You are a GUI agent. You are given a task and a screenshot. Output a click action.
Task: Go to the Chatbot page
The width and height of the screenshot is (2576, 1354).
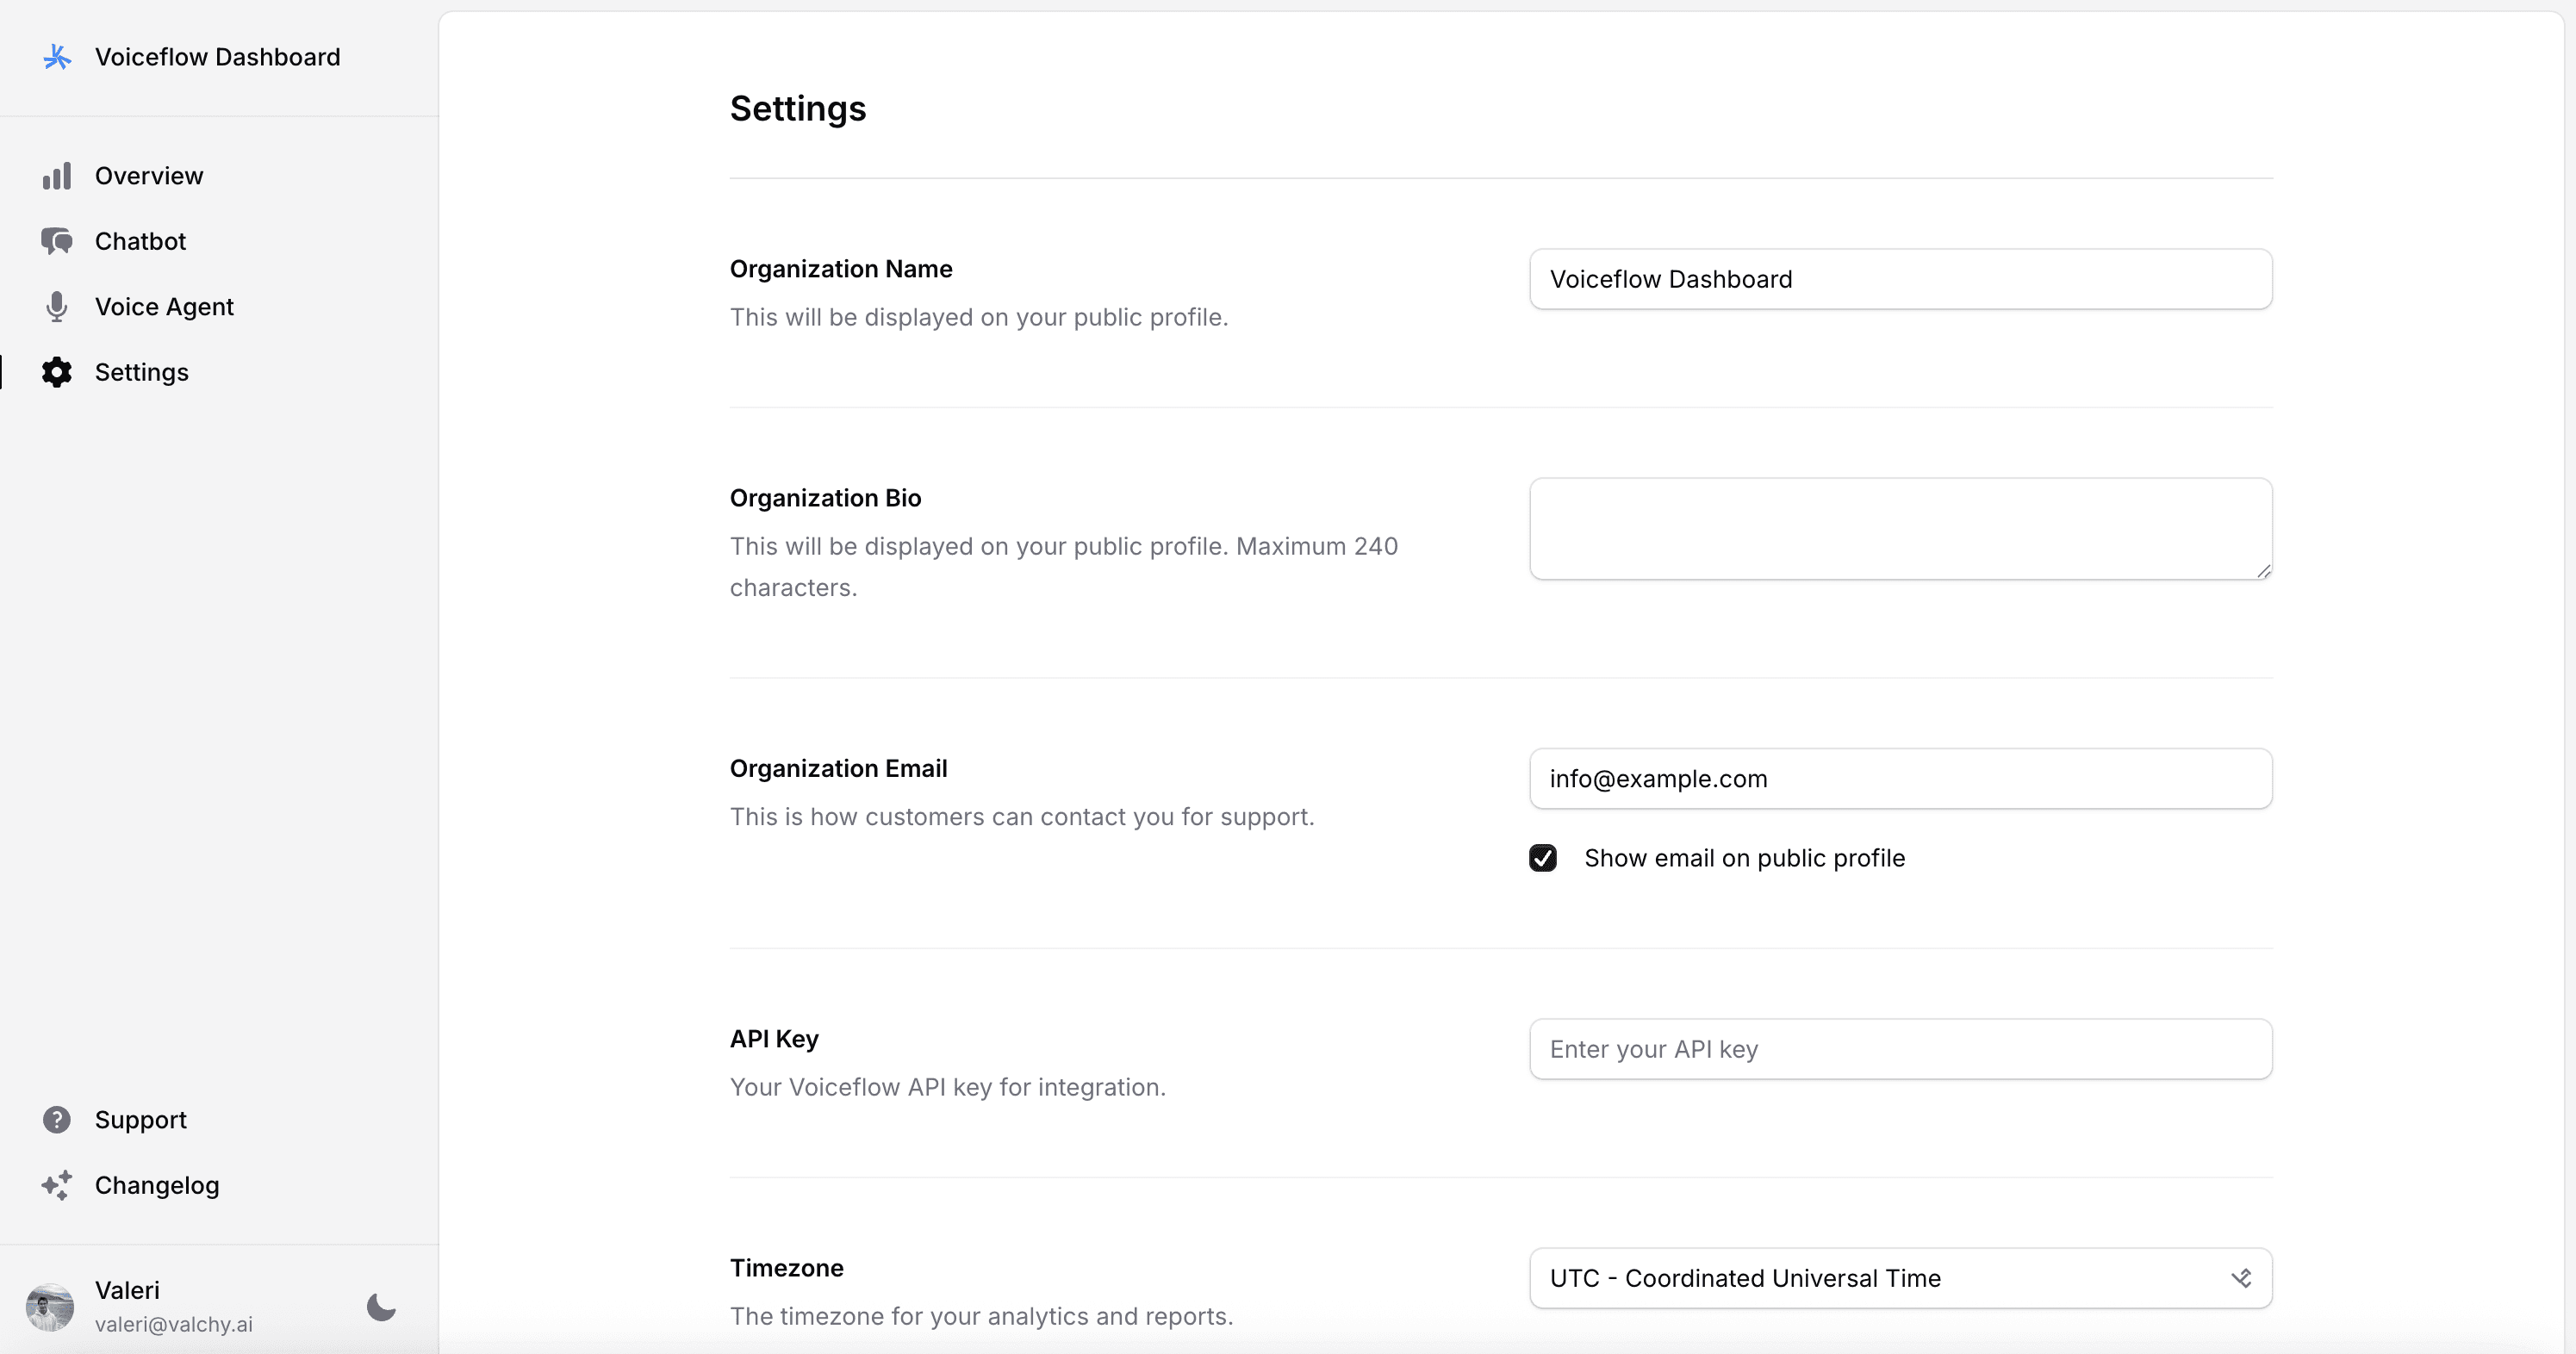(x=140, y=241)
